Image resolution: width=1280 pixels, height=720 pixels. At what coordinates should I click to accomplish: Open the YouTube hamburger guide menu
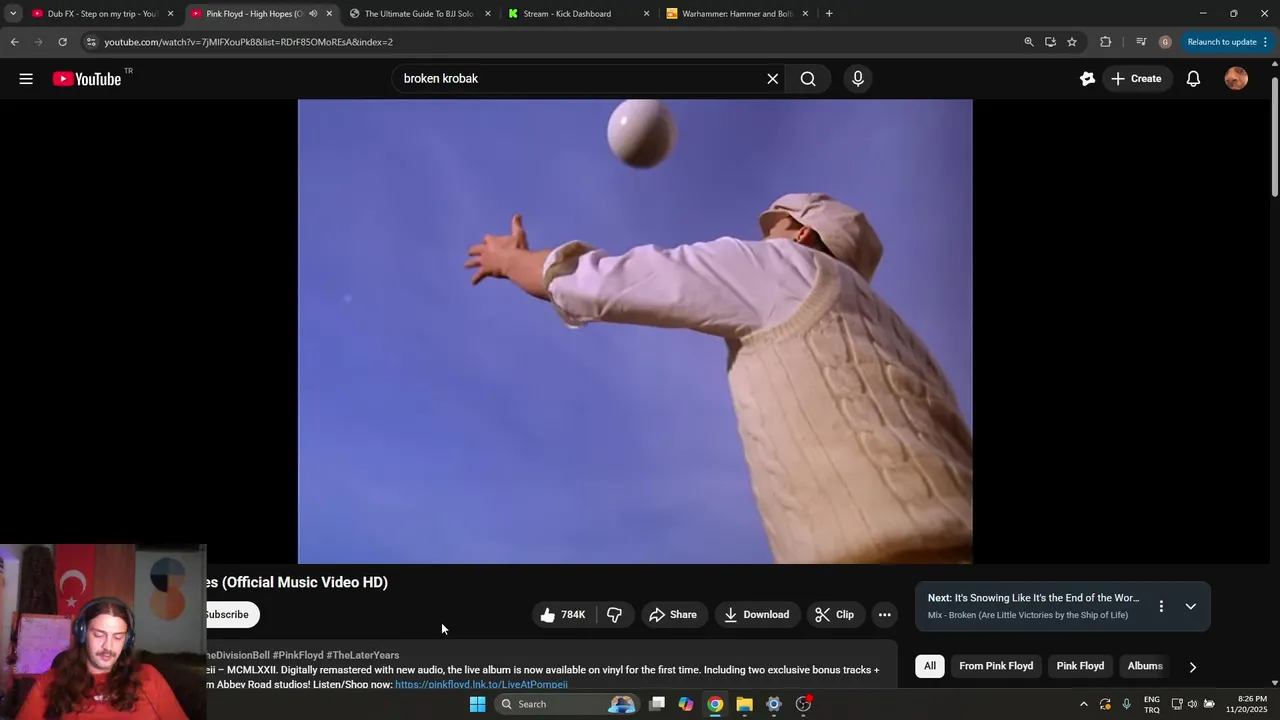pyautogui.click(x=26, y=79)
